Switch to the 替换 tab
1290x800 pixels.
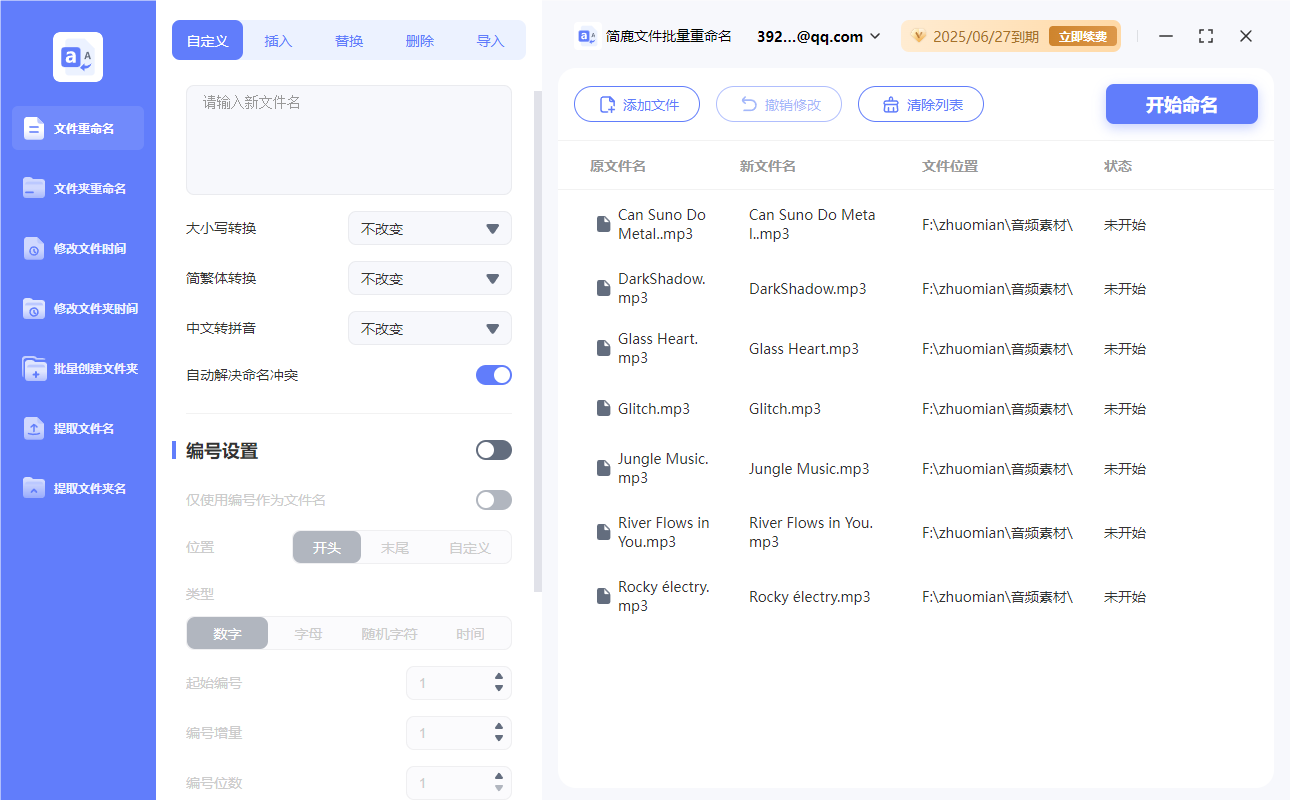pyautogui.click(x=349, y=40)
